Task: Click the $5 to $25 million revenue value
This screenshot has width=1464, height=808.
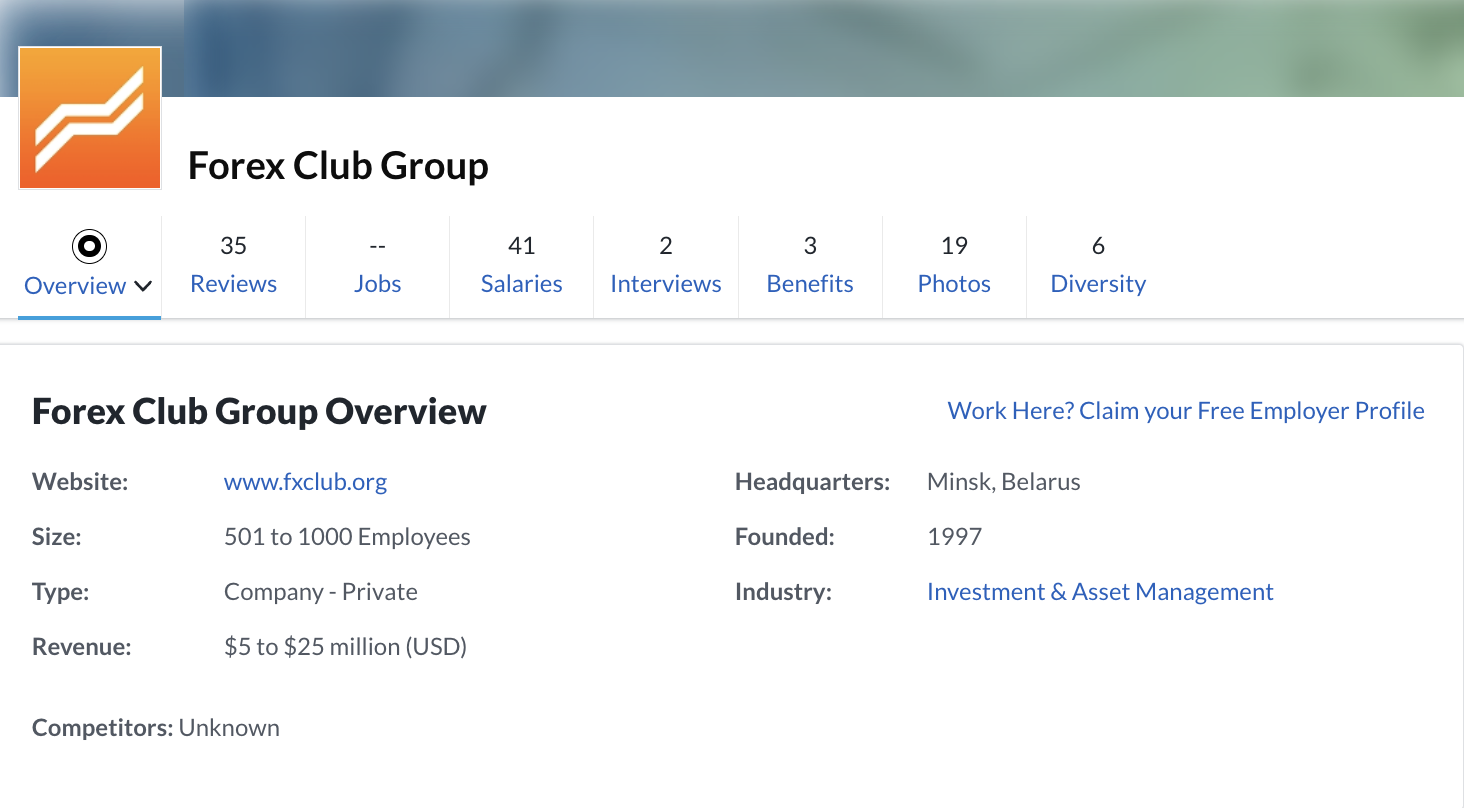Action: 345,647
